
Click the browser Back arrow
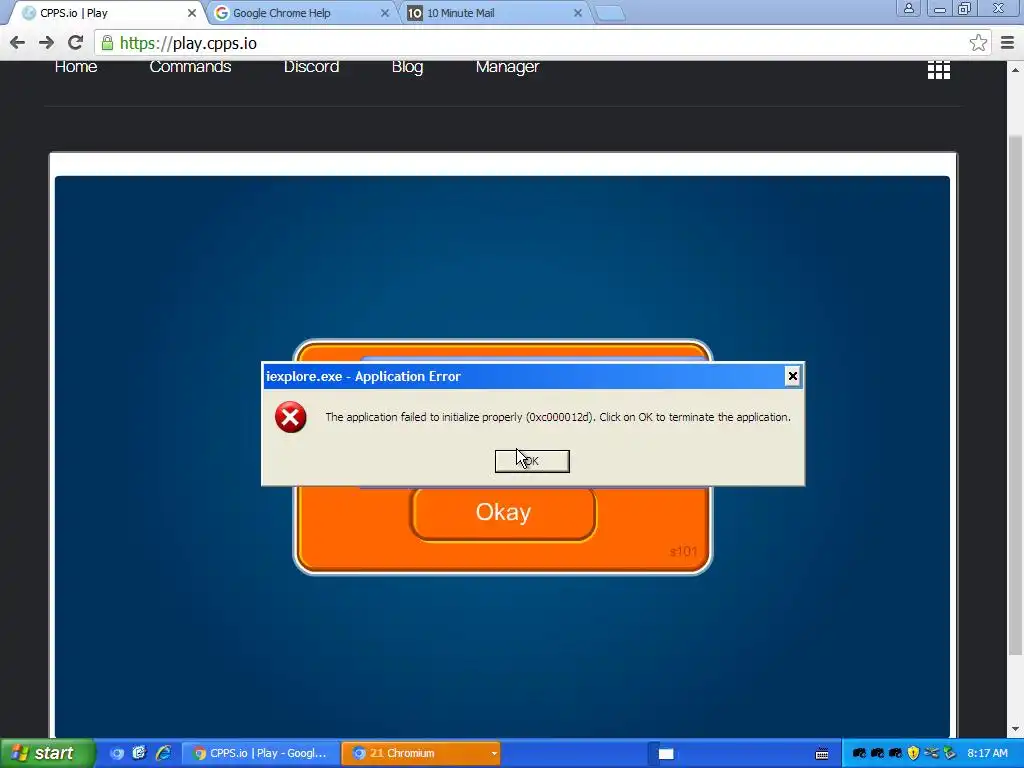pyautogui.click(x=18, y=43)
